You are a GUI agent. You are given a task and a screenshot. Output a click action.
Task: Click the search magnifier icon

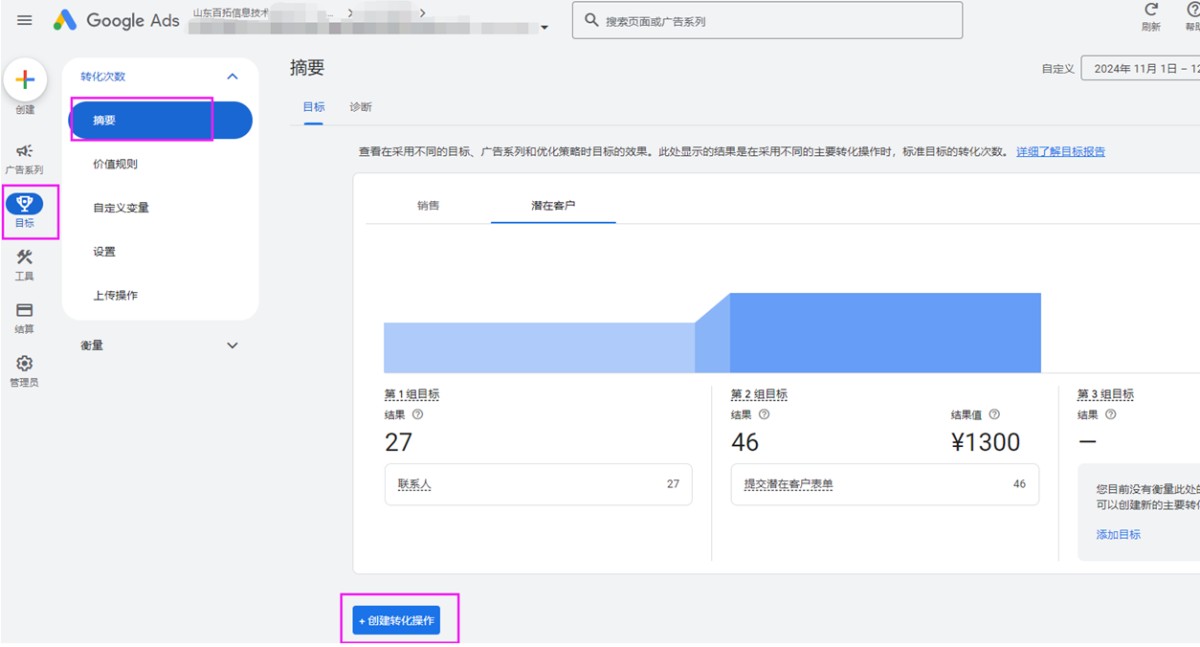[591, 20]
